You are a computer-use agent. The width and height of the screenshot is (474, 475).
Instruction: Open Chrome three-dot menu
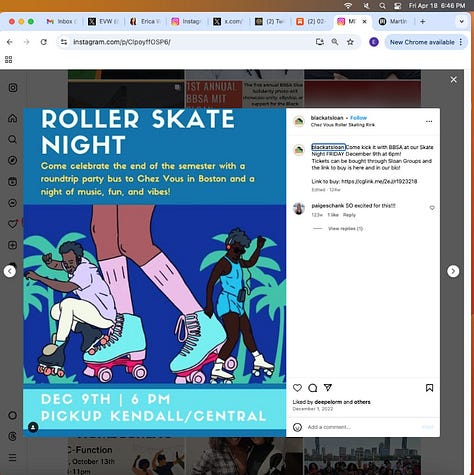[461, 42]
